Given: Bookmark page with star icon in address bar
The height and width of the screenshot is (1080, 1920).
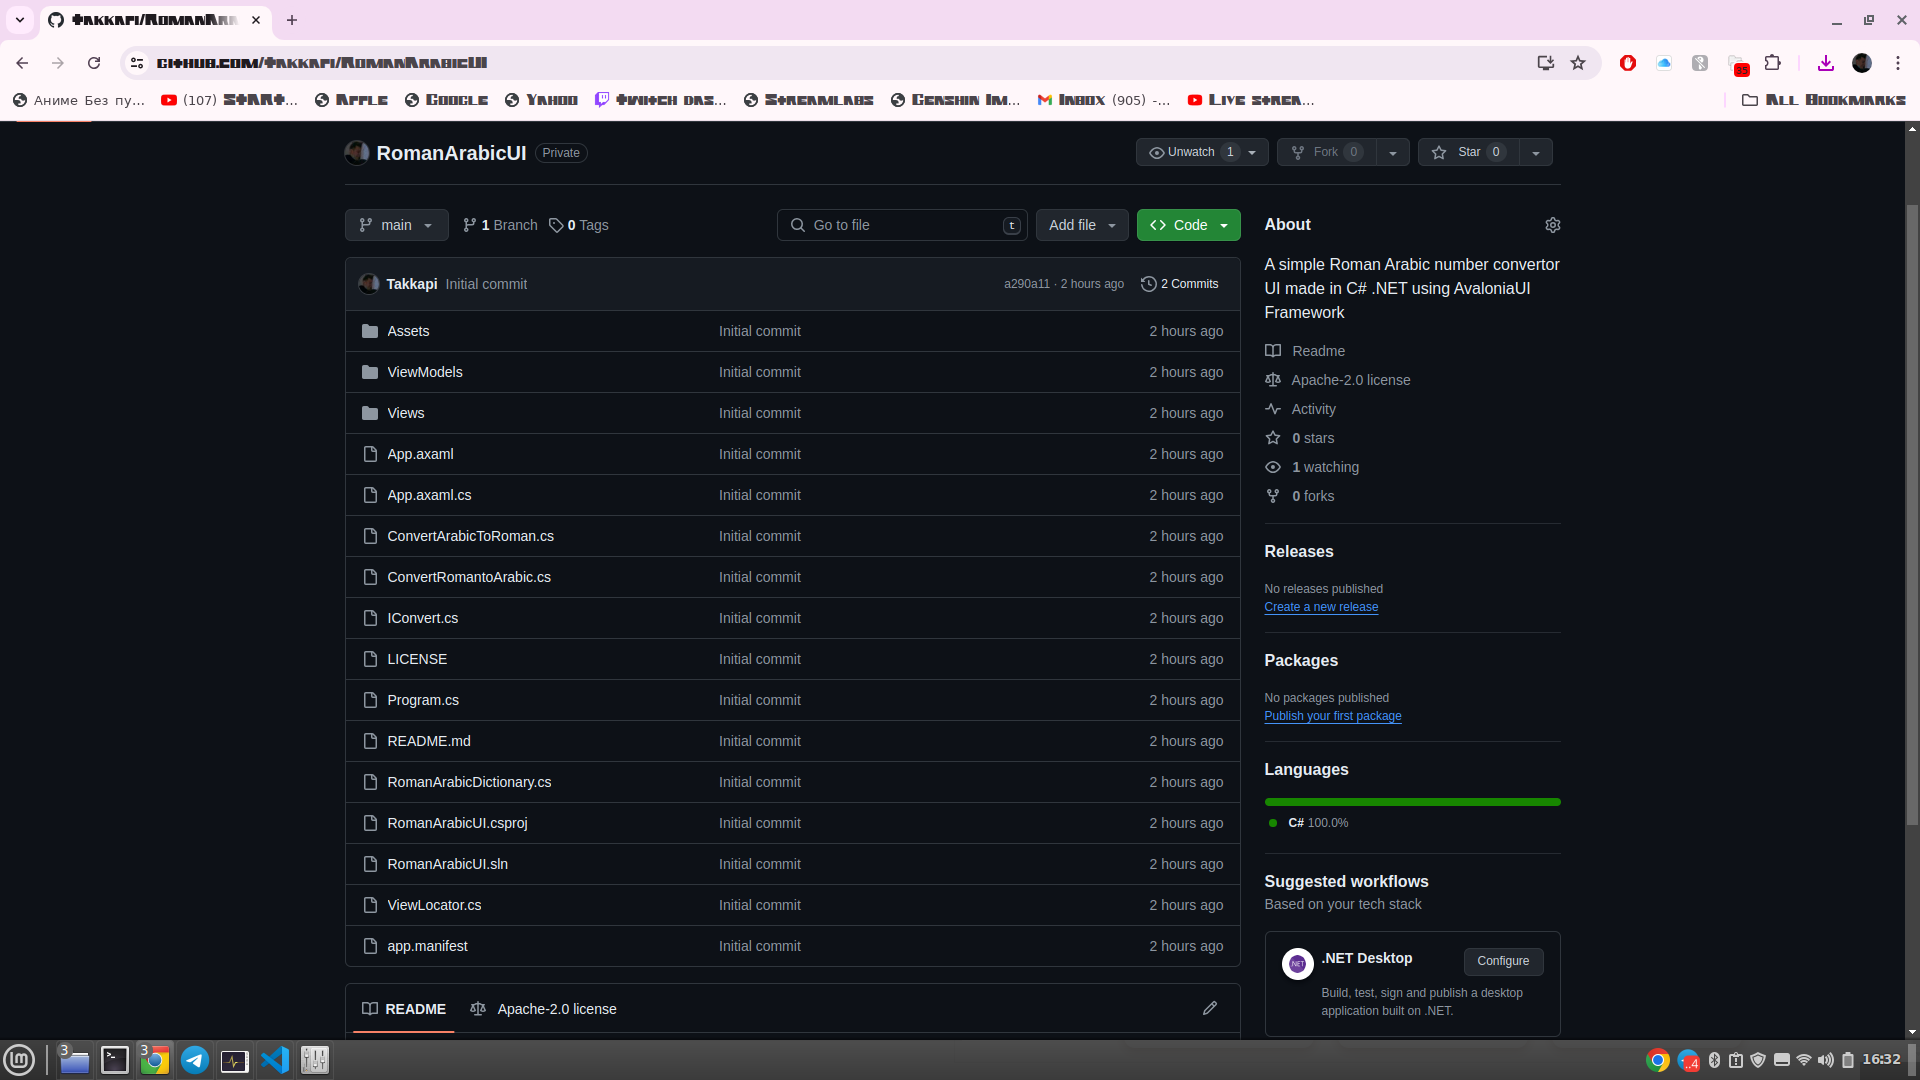Looking at the screenshot, I should (1578, 63).
